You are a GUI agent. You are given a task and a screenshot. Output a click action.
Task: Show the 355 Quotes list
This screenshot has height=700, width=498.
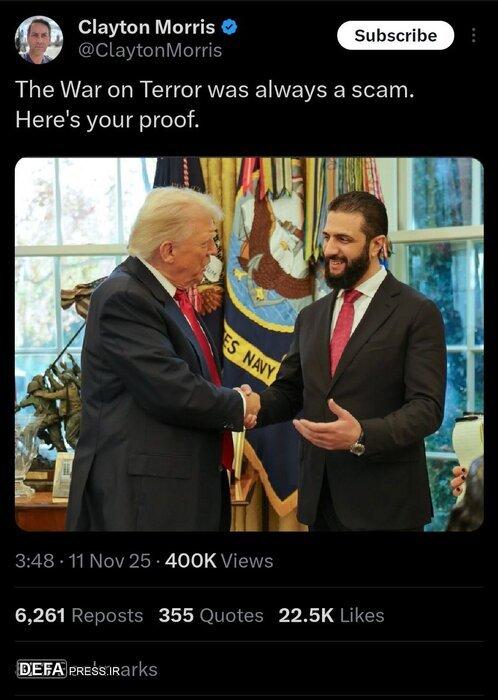point(211,616)
